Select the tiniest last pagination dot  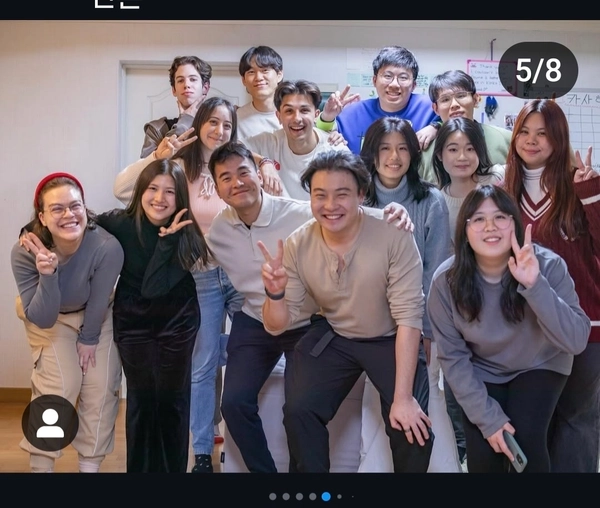click(351, 496)
